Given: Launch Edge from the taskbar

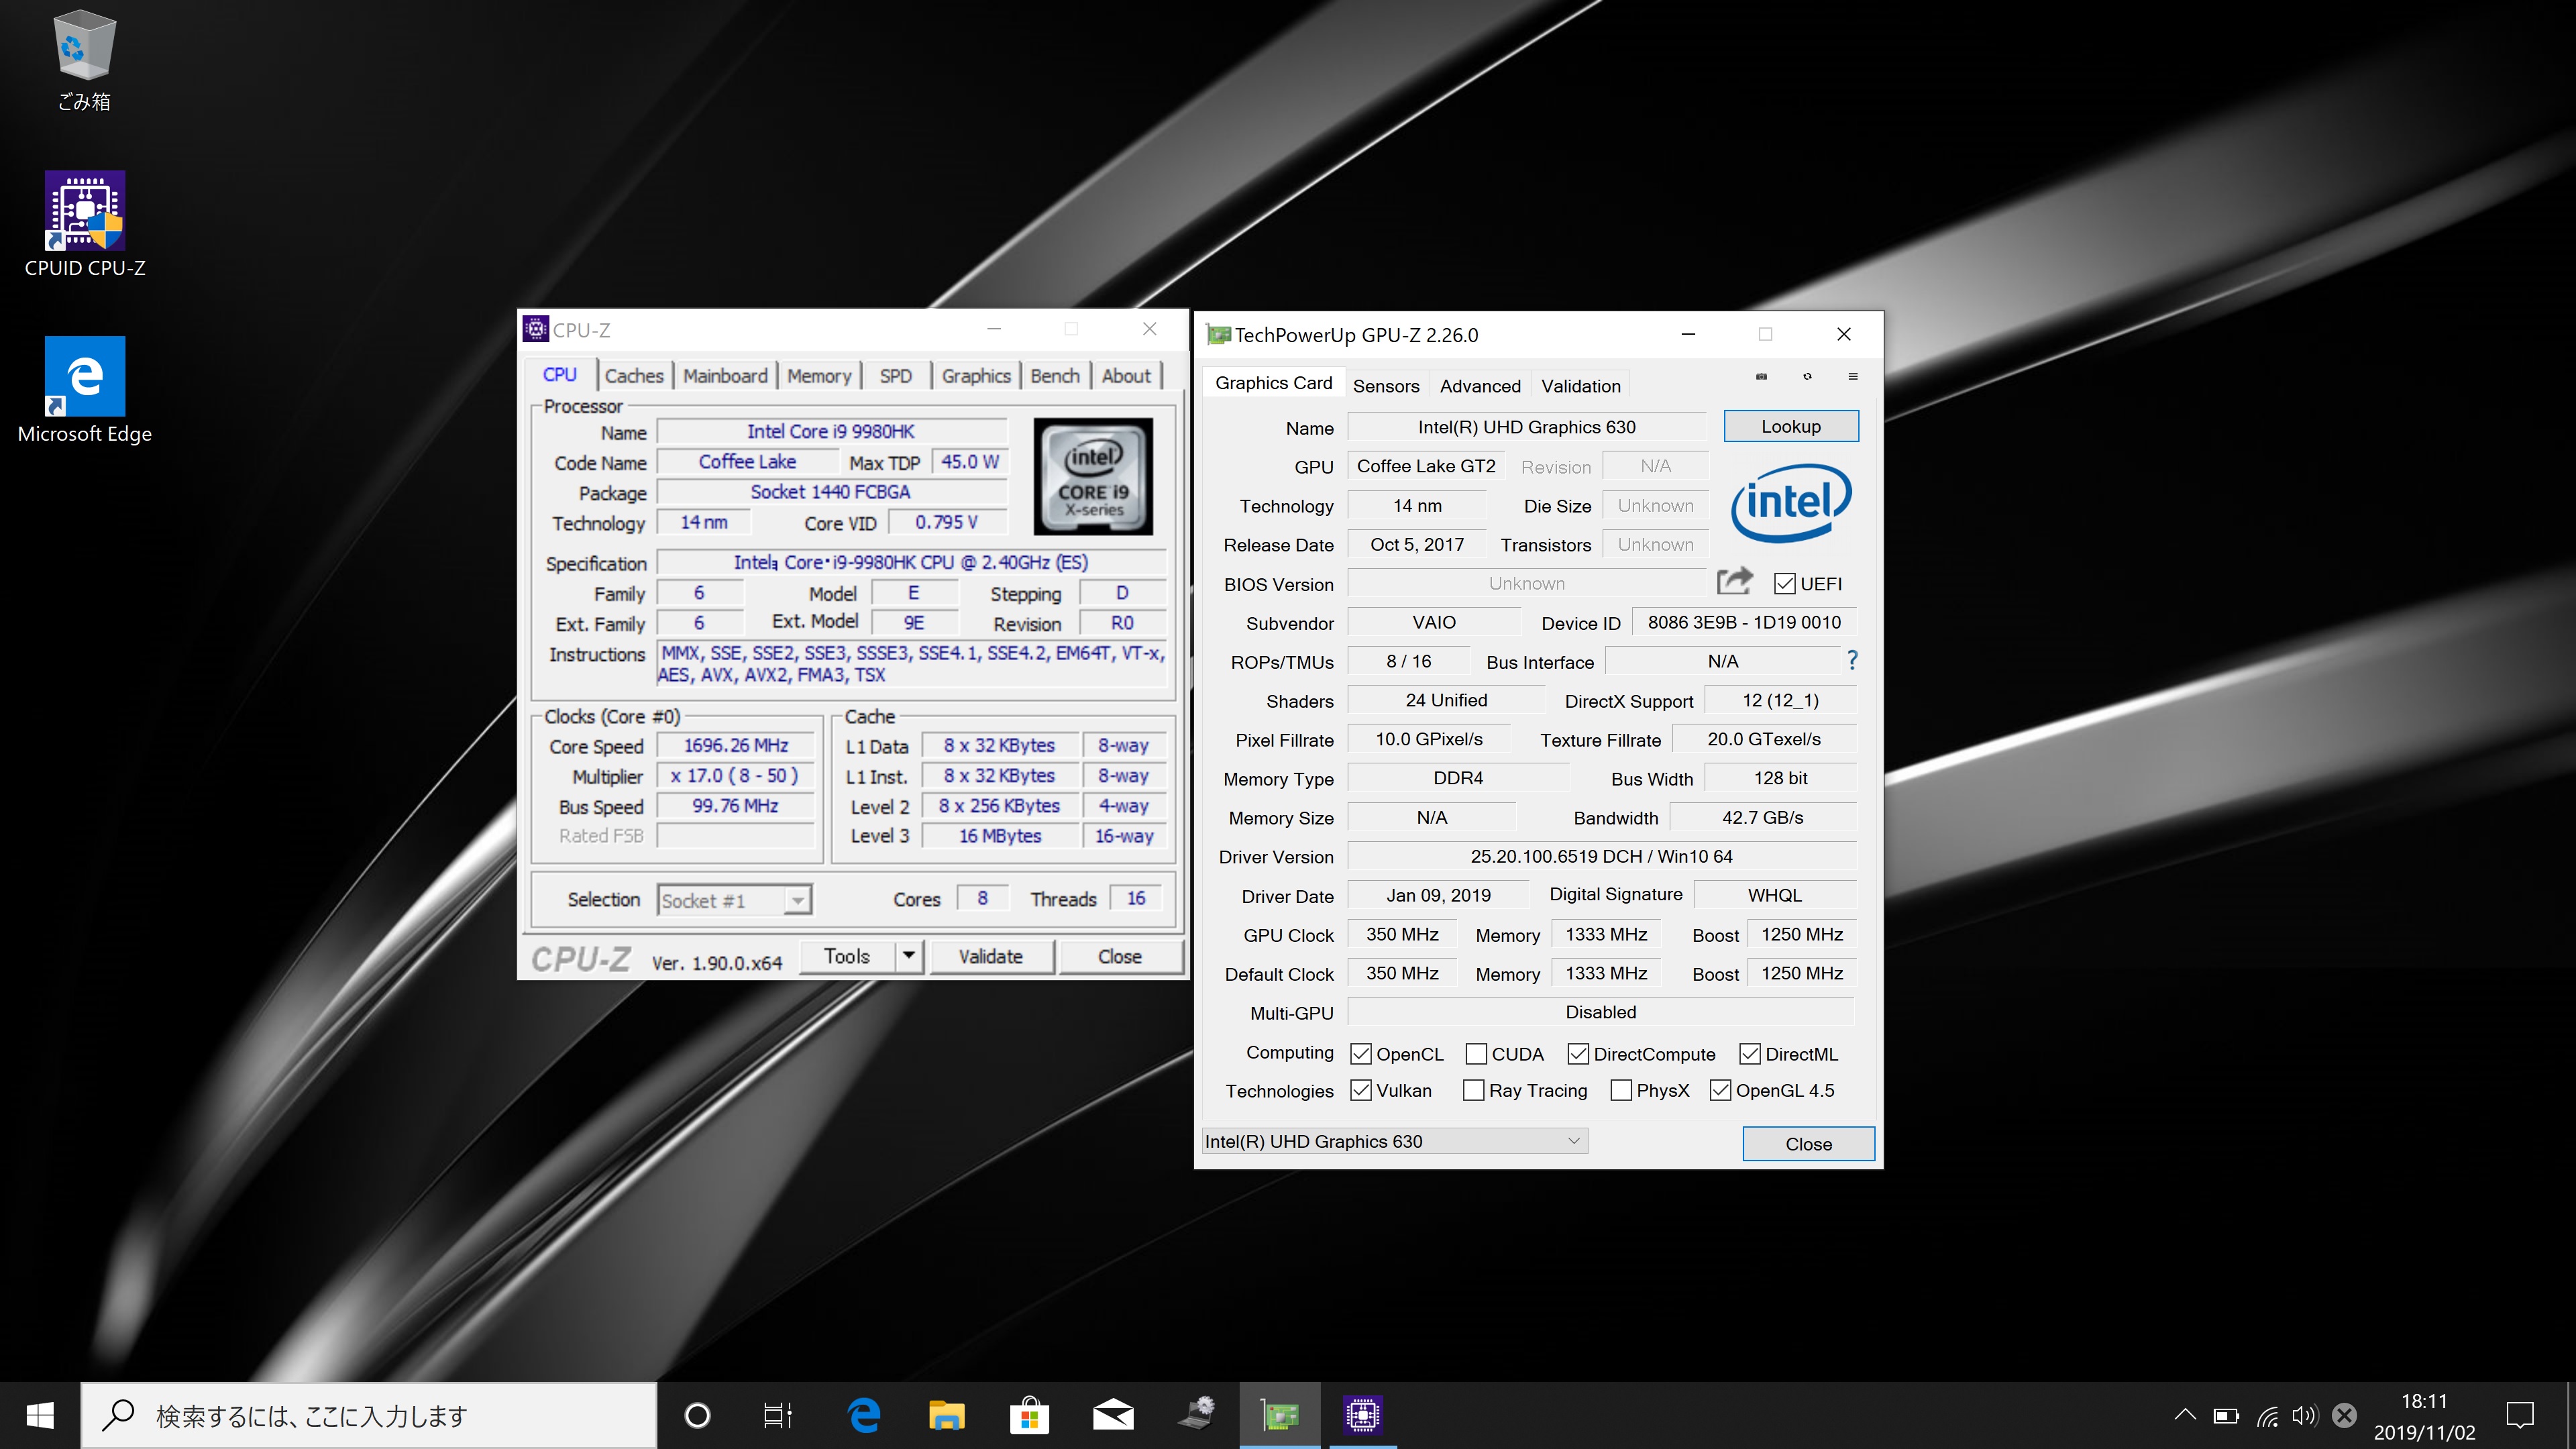Looking at the screenshot, I should tap(864, 1415).
